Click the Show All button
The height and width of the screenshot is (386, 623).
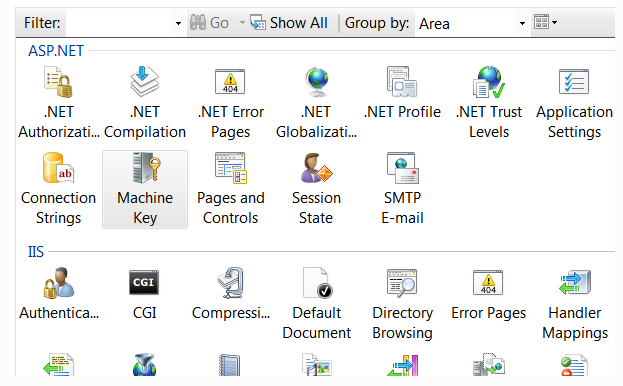pos(289,23)
